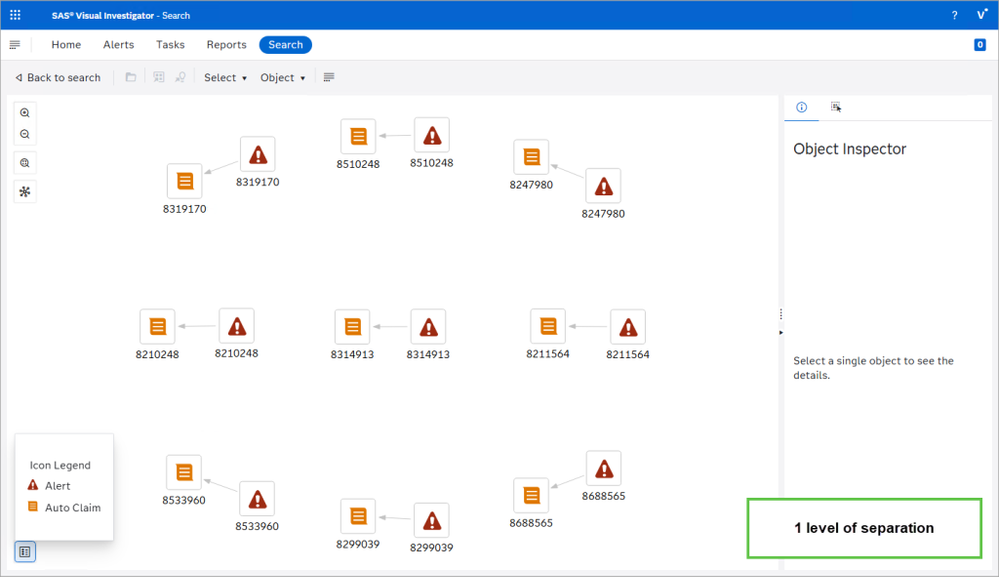Open the user profile V menu
Image resolution: width=999 pixels, height=577 pixels.
tap(982, 15)
